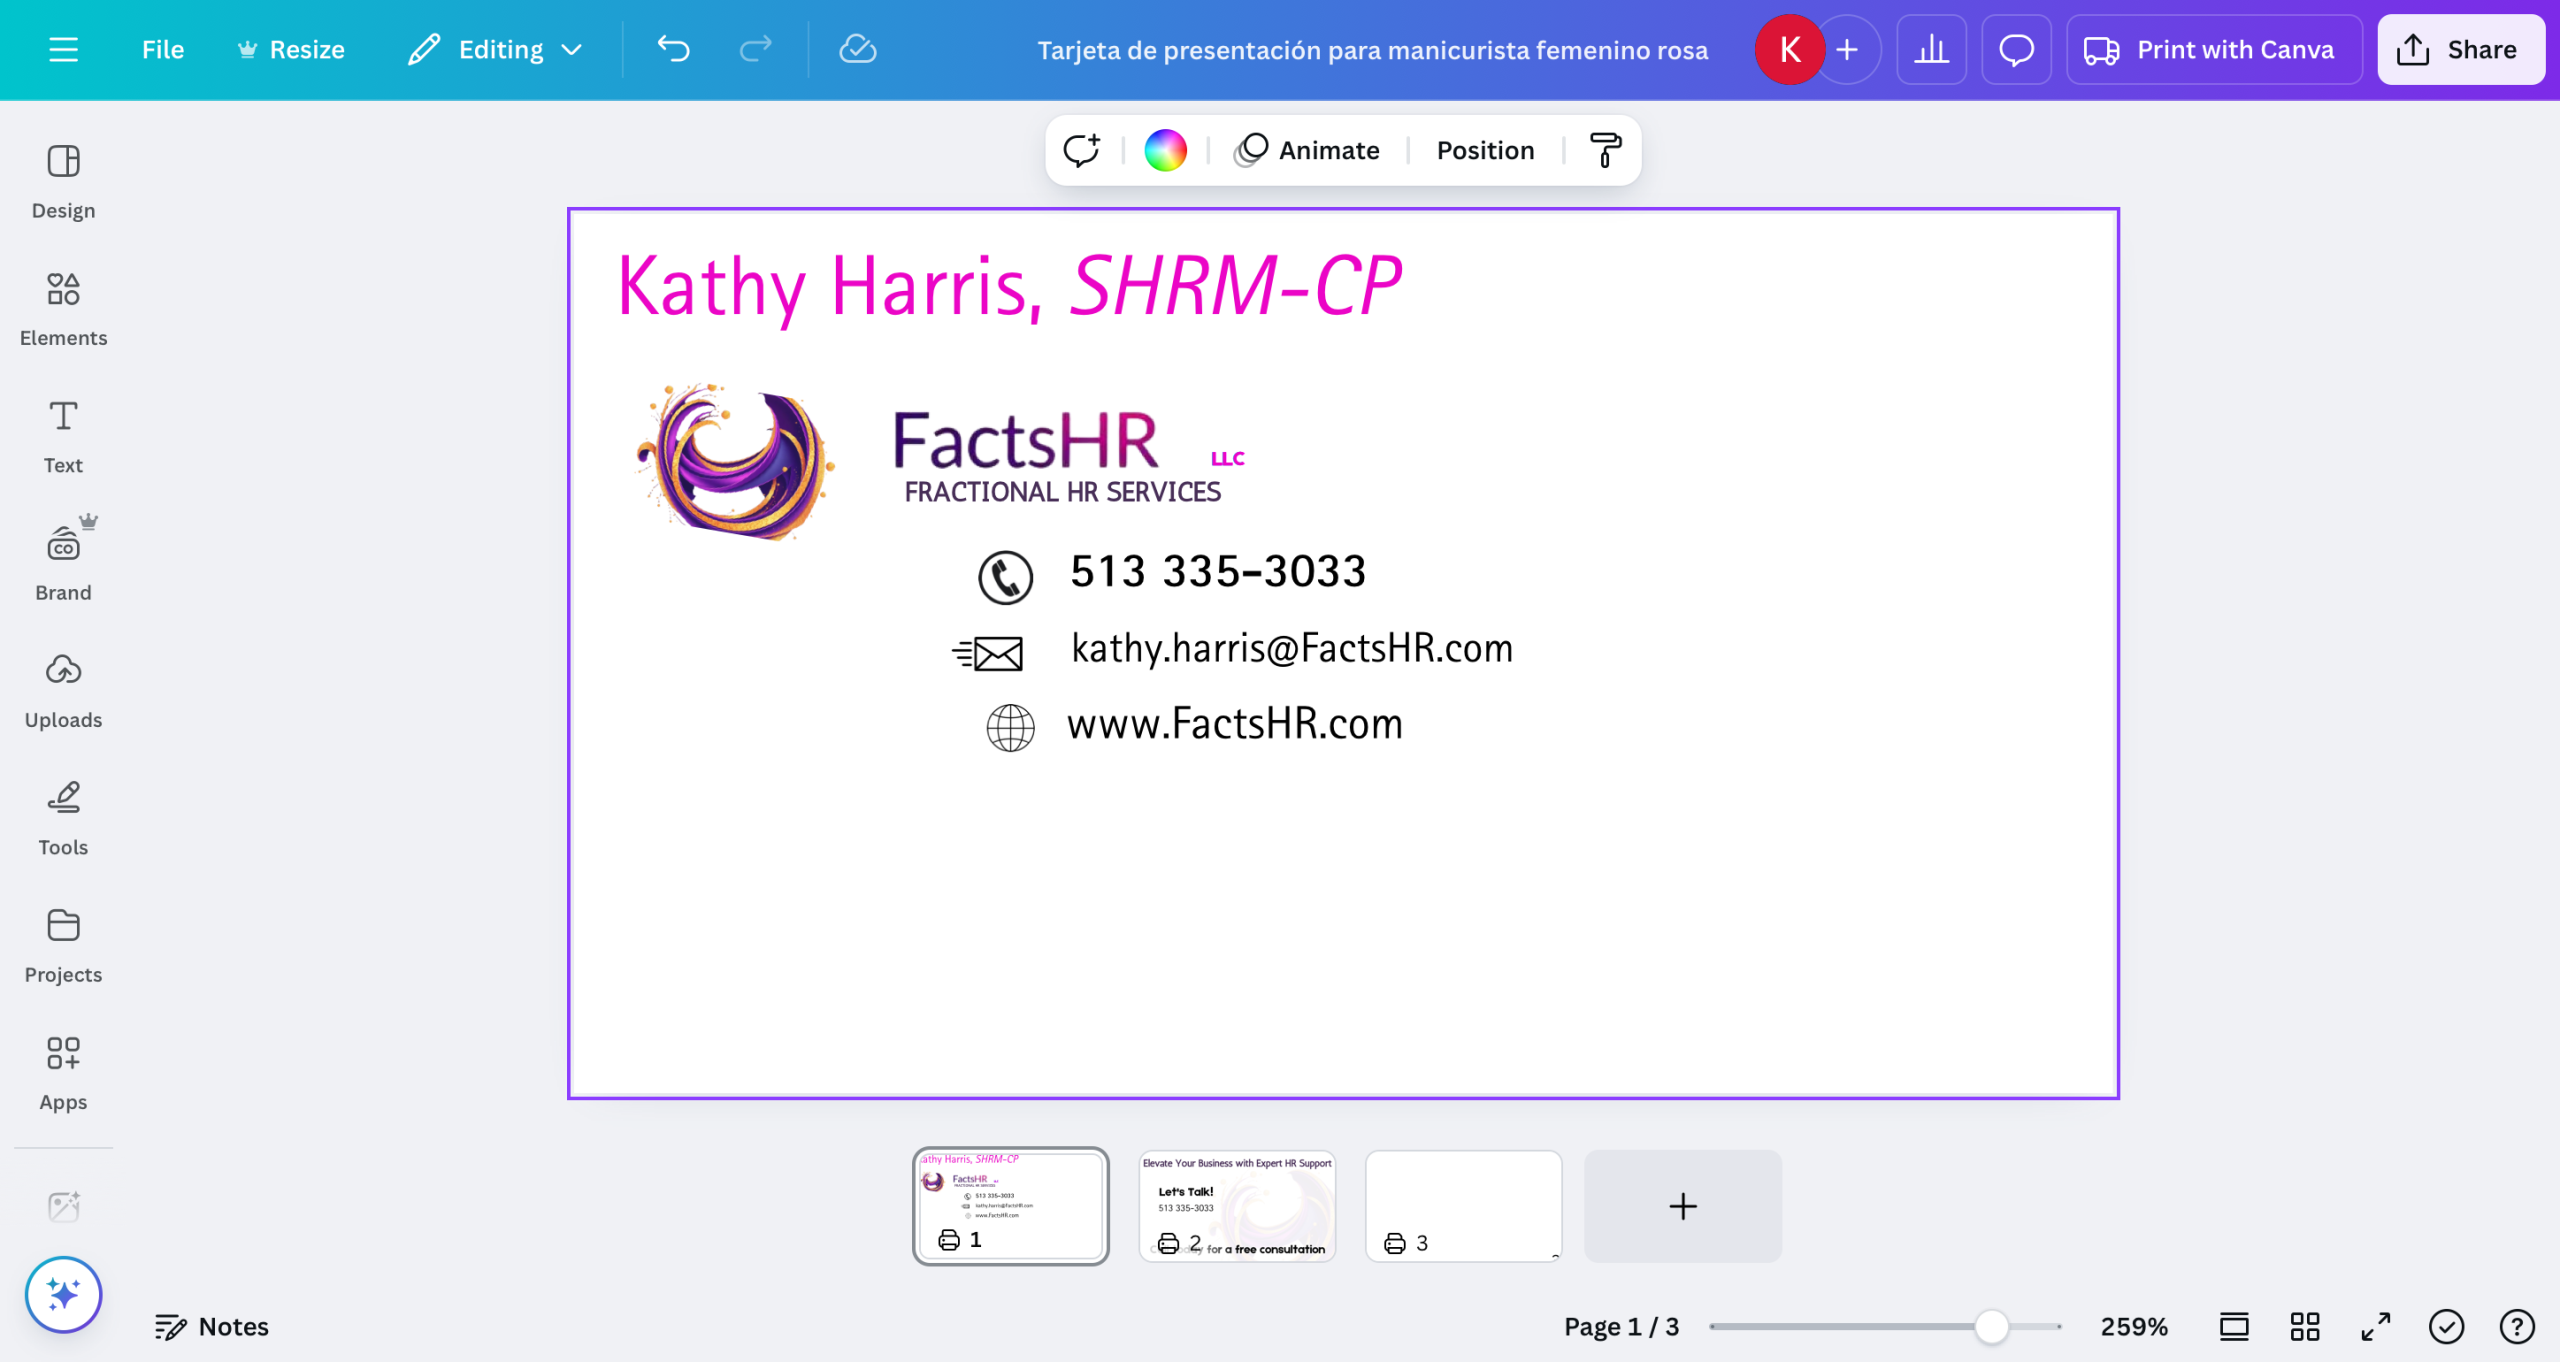
Task: Open the K user avatar
Action: [1790, 50]
